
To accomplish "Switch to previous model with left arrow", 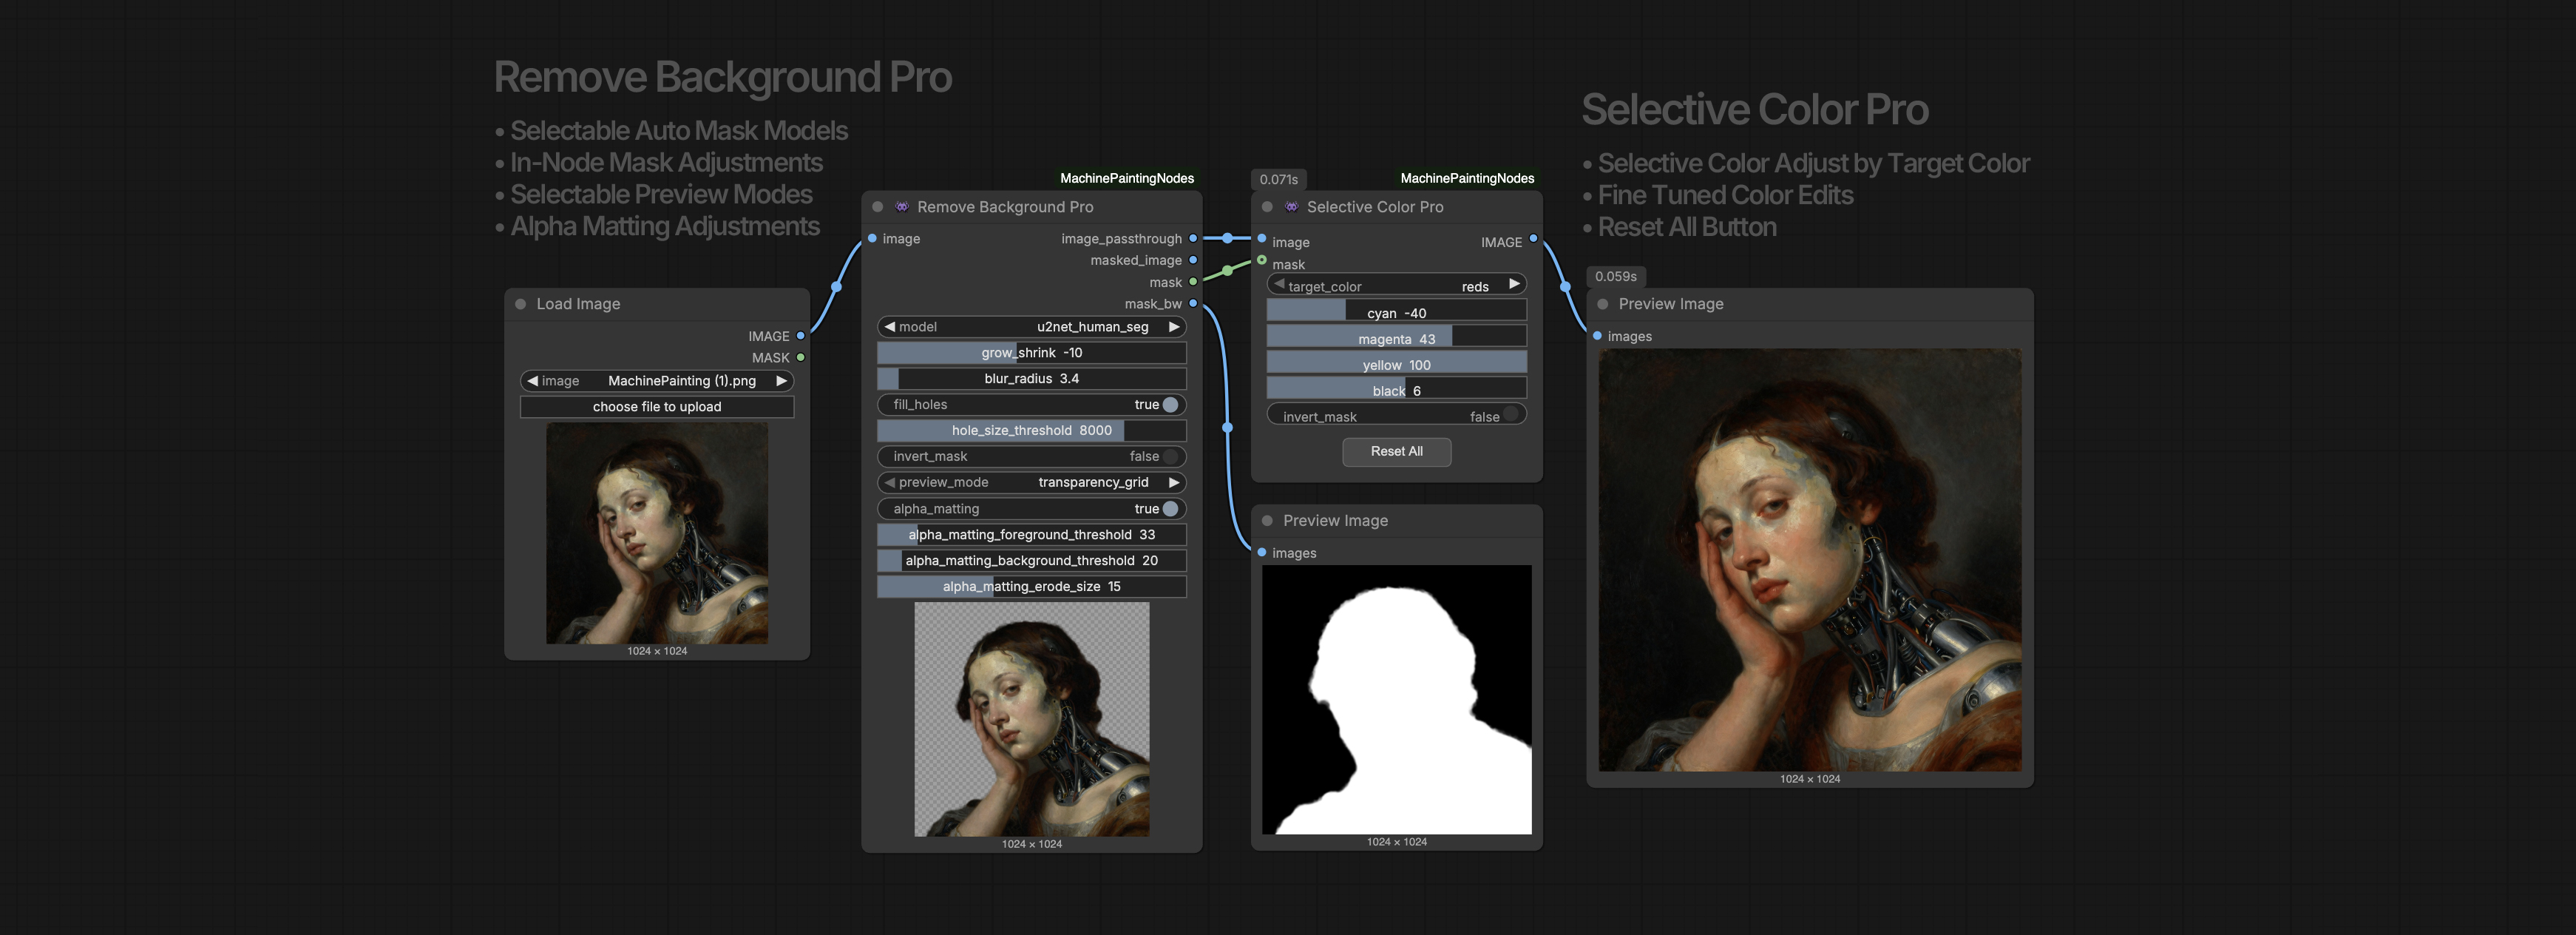I will (889, 327).
